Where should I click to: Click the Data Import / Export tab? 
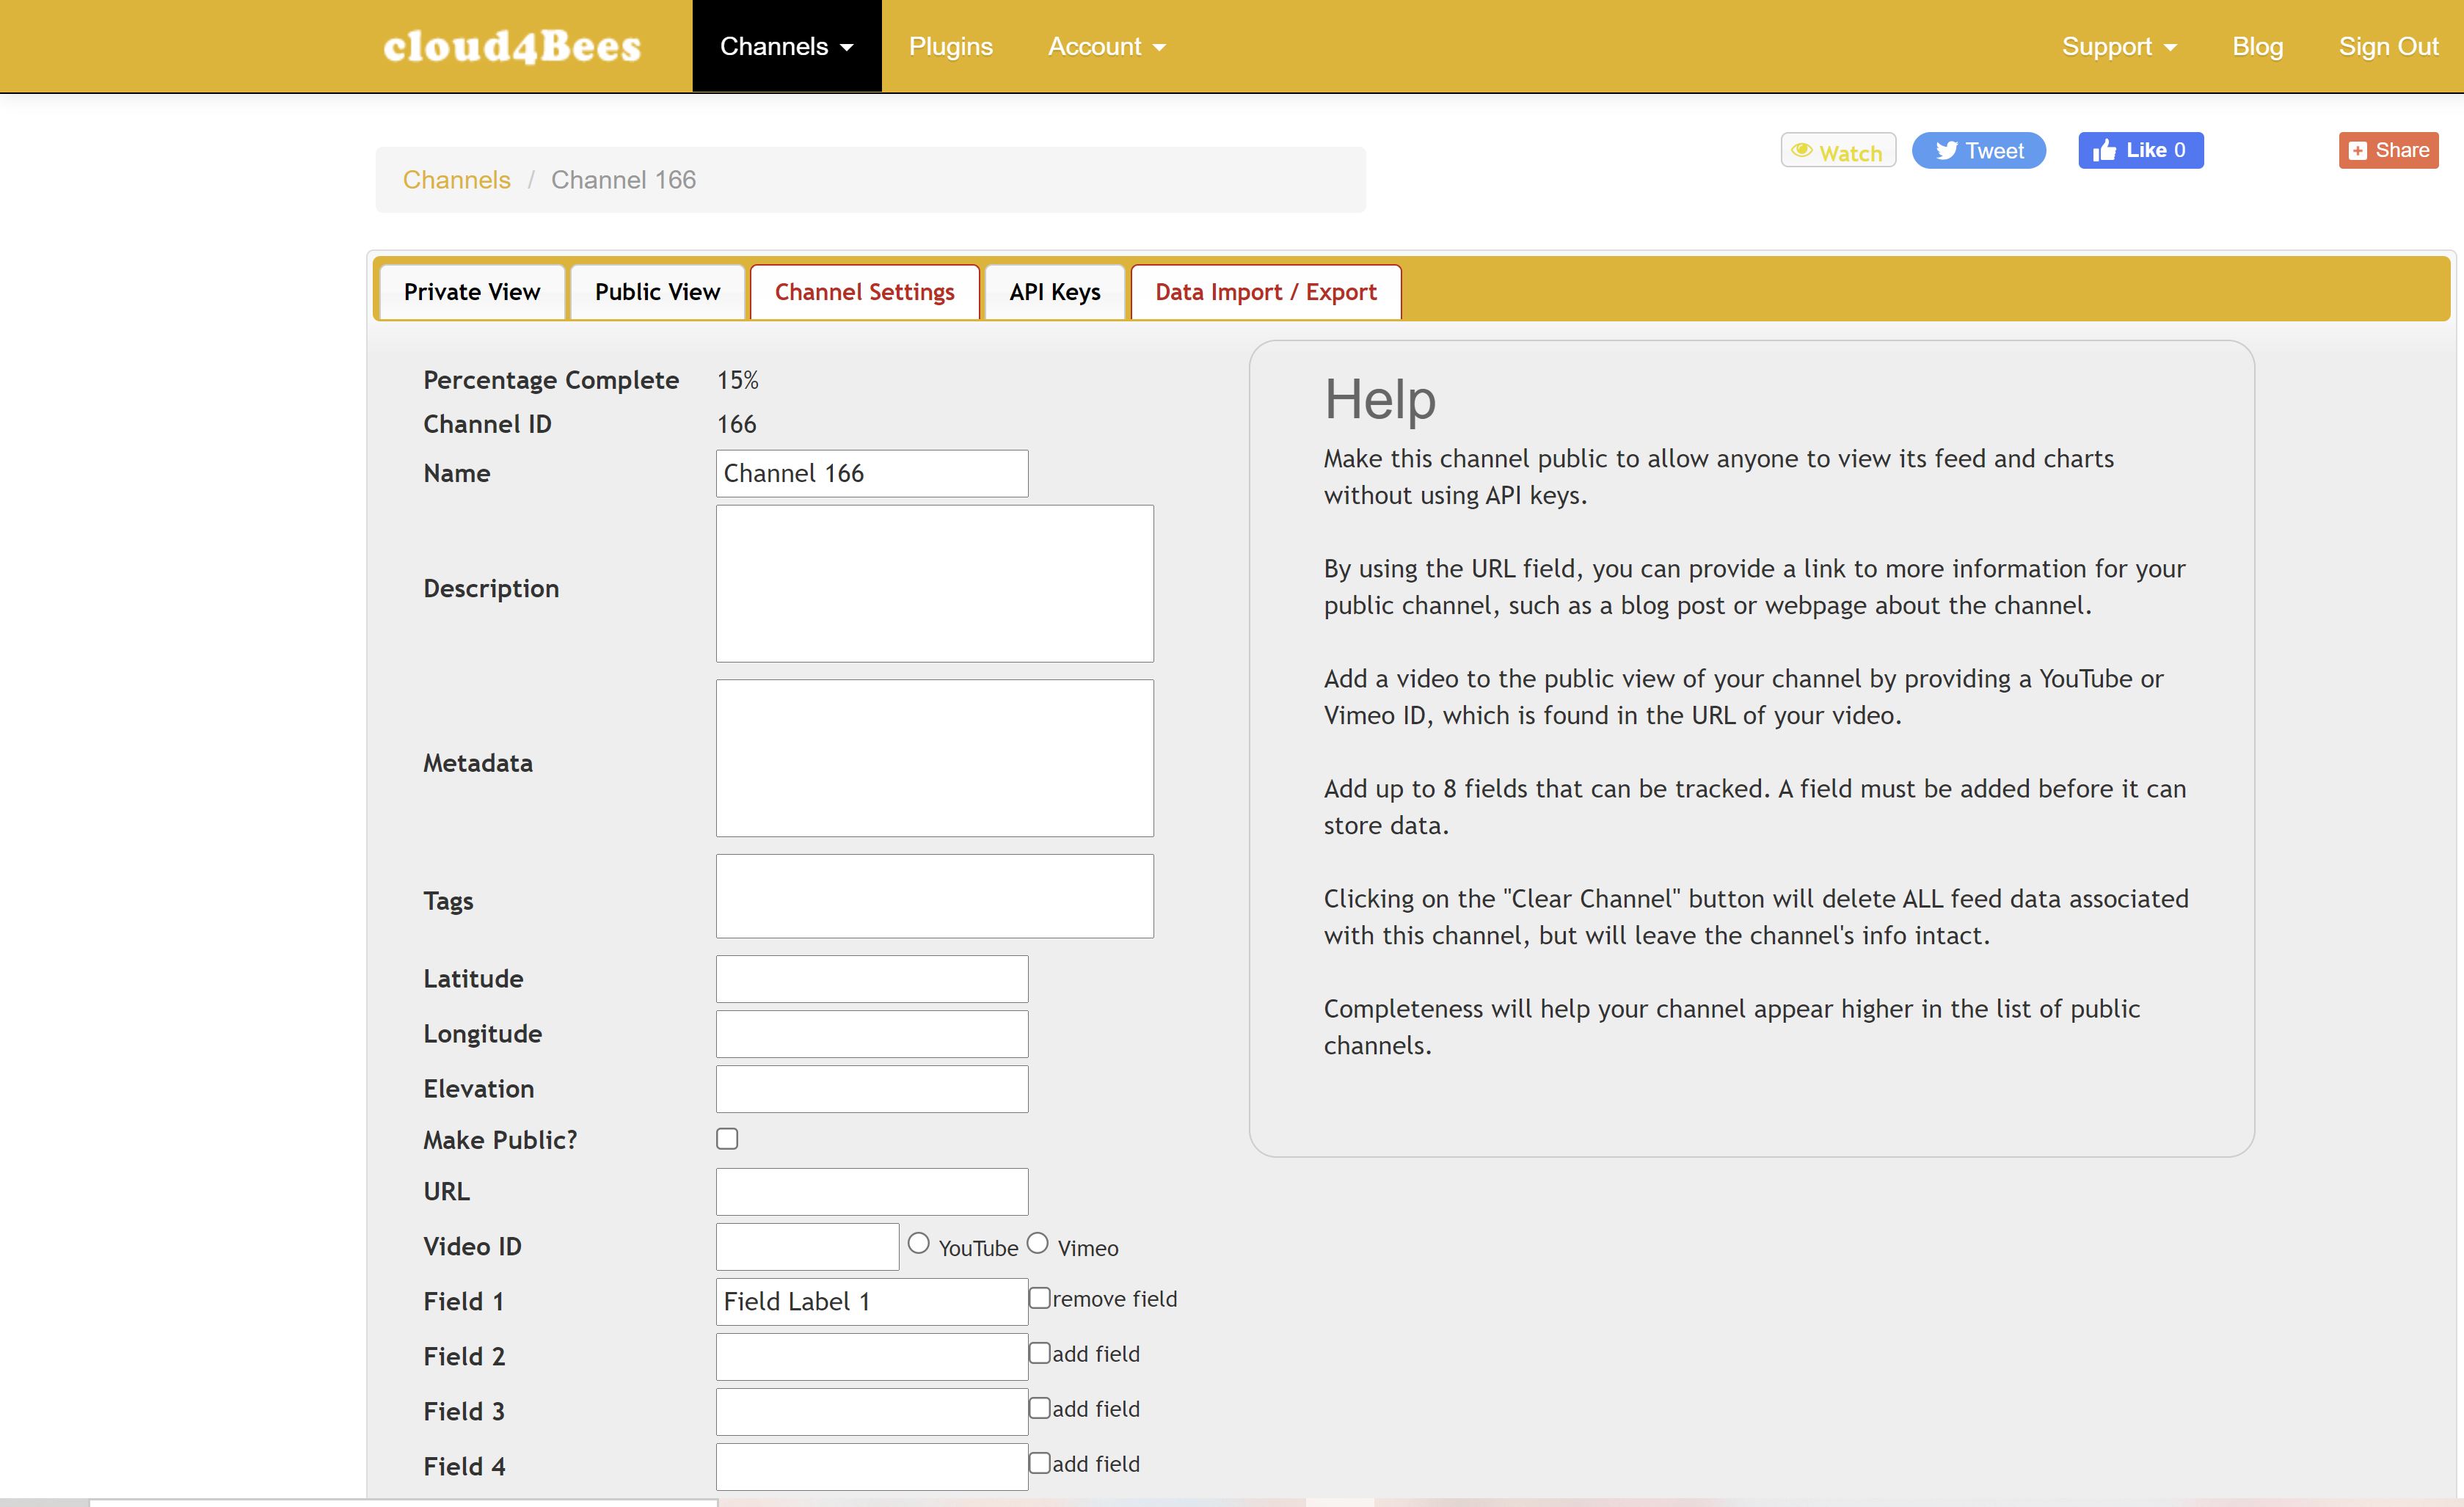[1267, 291]
